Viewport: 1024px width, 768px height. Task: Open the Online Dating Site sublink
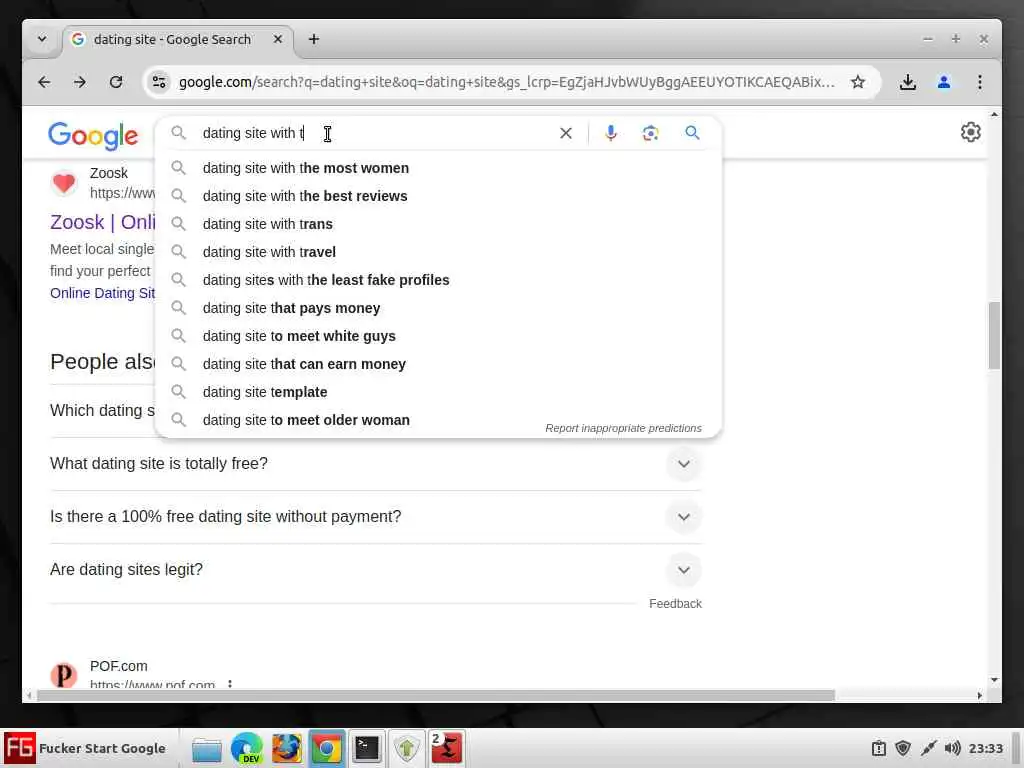[103, 293]
